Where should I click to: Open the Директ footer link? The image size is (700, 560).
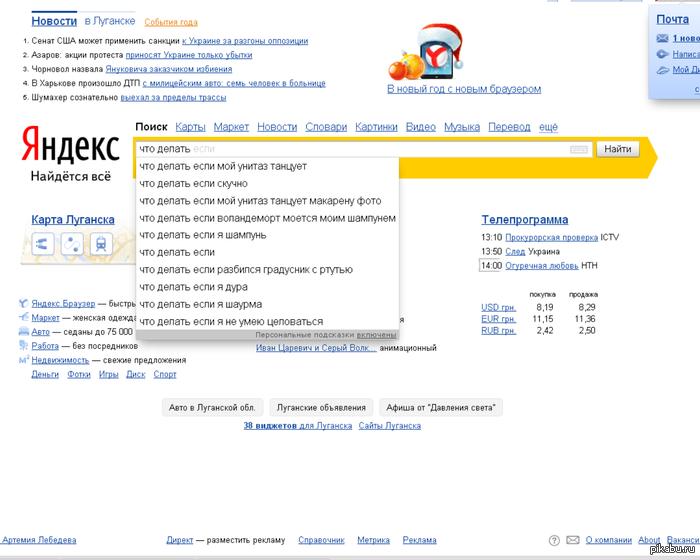coord(179,540)
